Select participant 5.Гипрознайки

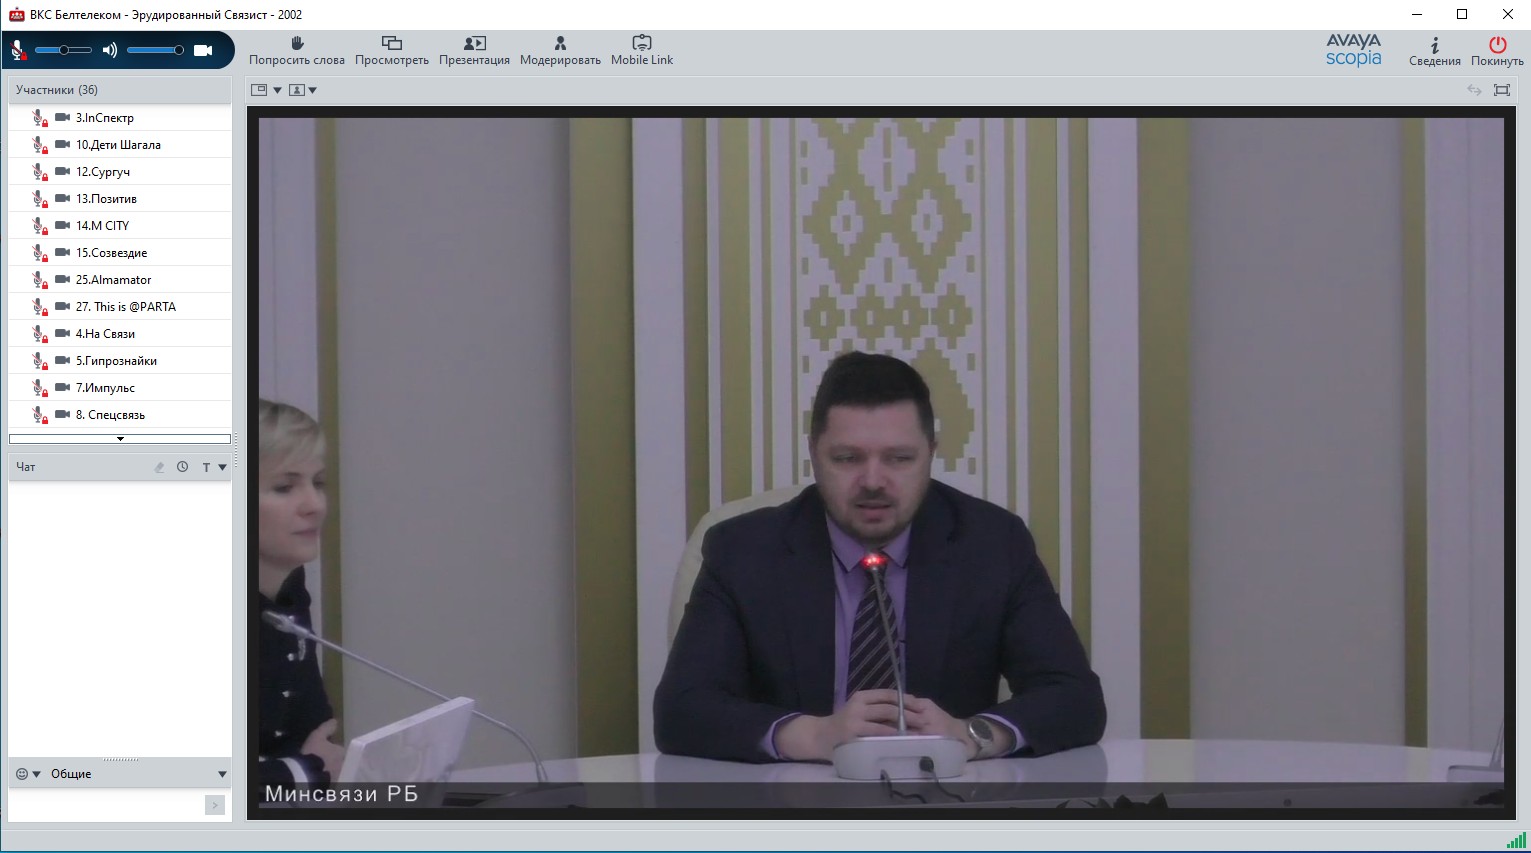coord(120,361)
